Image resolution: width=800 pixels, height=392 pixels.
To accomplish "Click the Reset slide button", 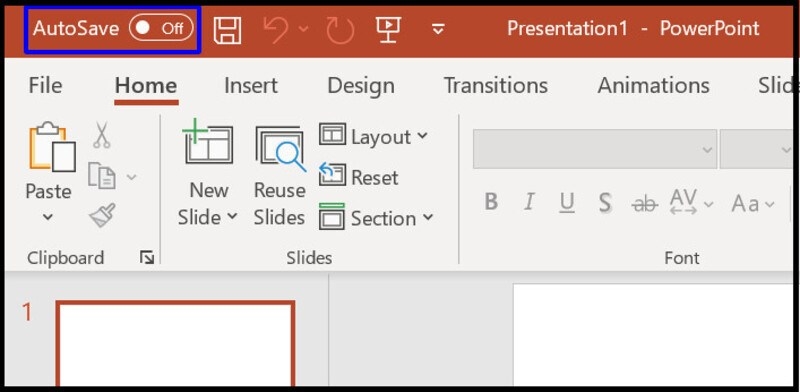I will click(359, 176).
